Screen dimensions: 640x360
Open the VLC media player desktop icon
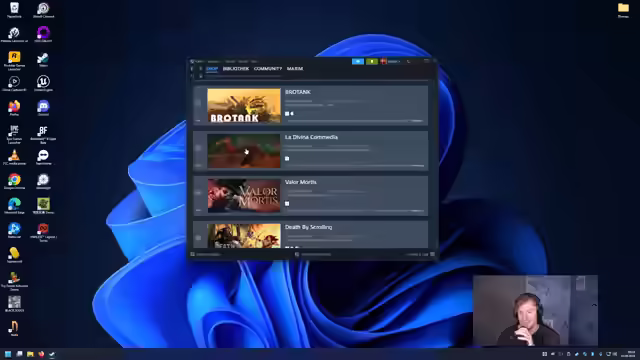click(14, 157)
